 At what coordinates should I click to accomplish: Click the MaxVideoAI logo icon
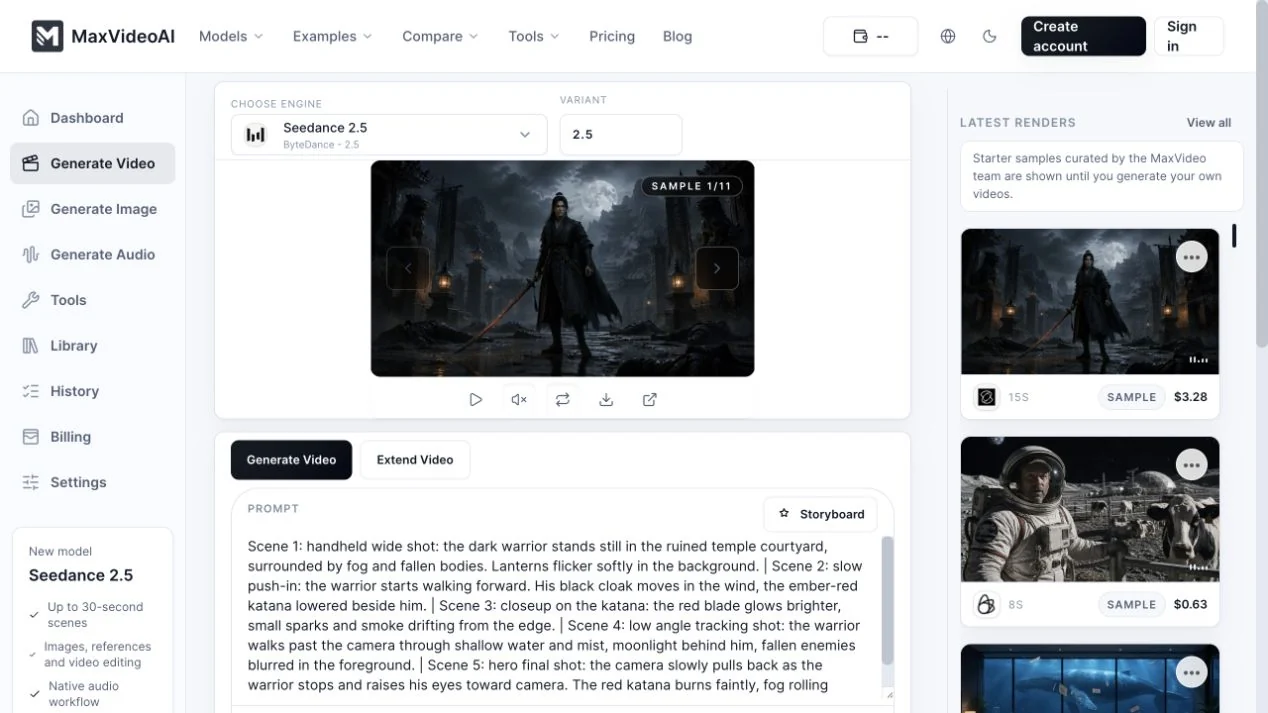47,36
